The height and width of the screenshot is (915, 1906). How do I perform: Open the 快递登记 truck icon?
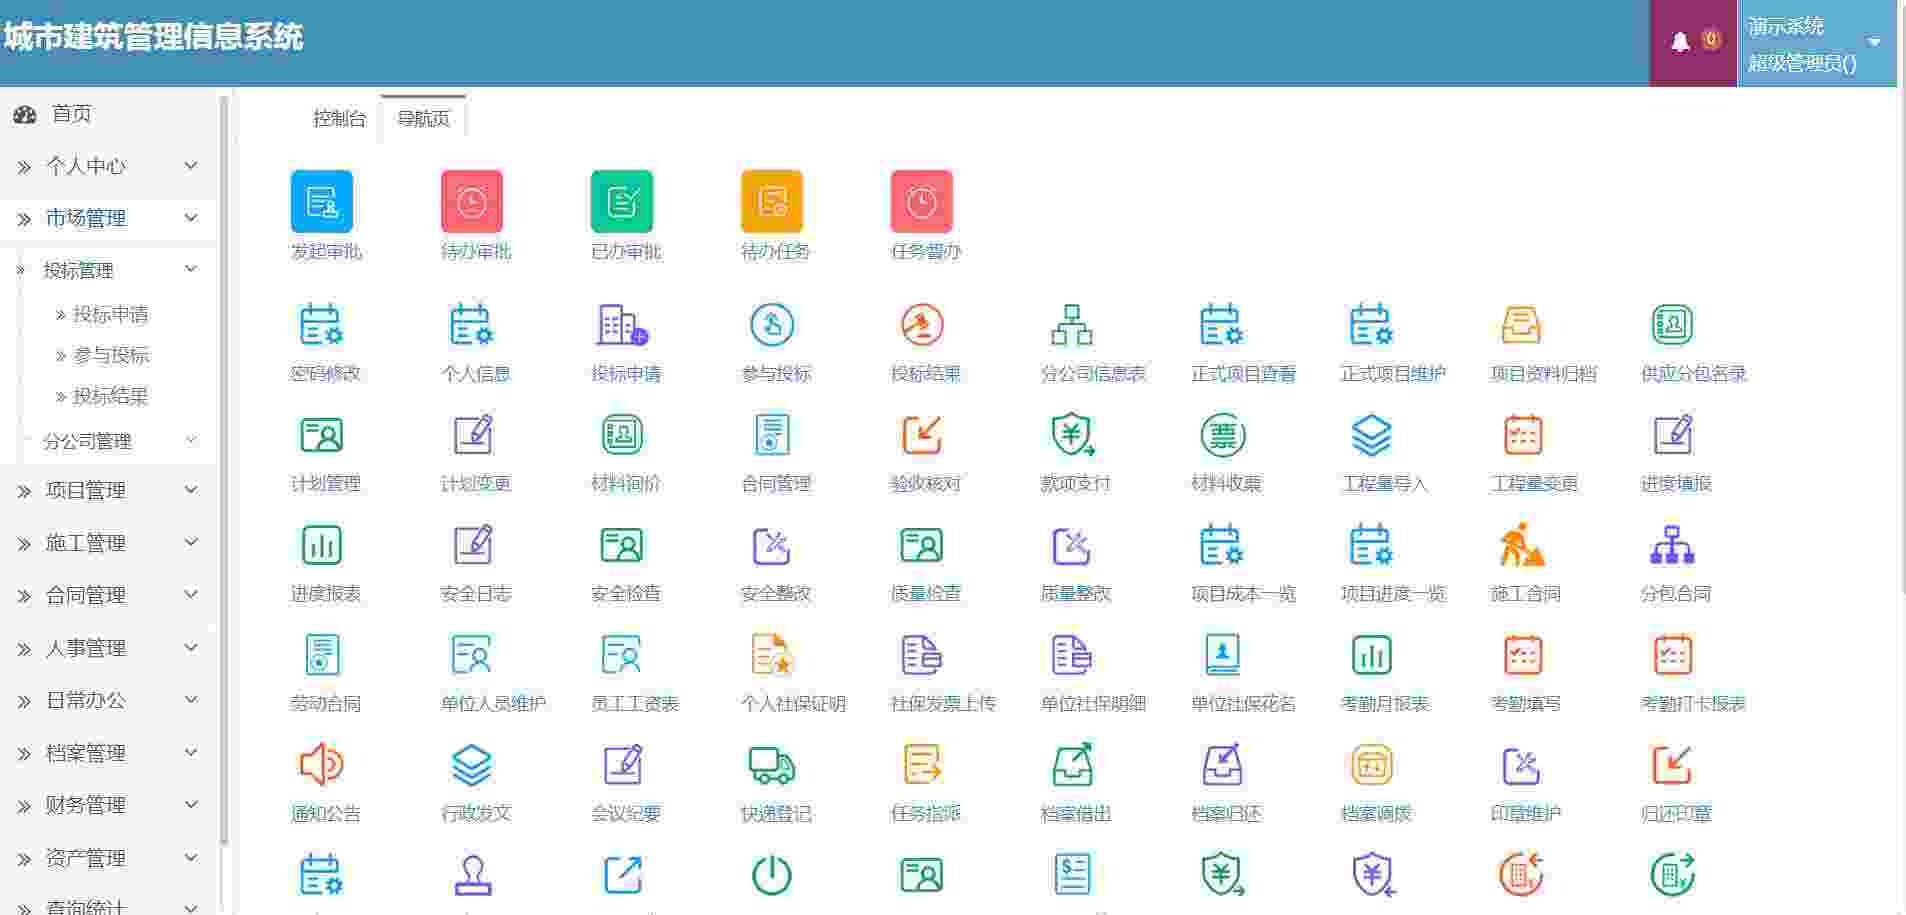click(x=771, y=765)
